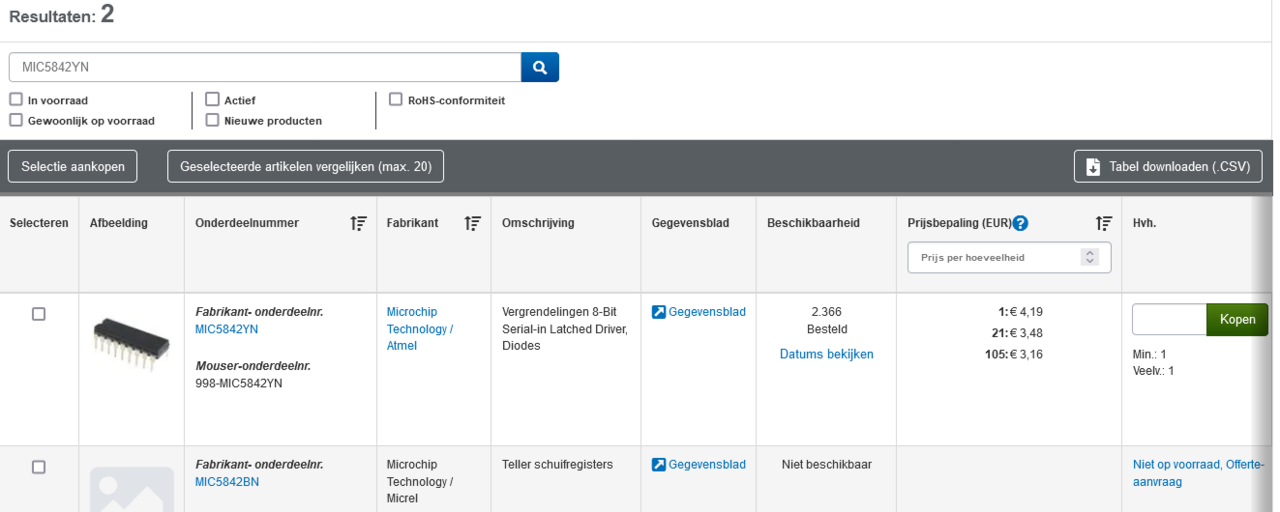This screenshot has width=1280, height=512.
Task: Click the blue search magnifier button
Action: click(x=540, y=67)
